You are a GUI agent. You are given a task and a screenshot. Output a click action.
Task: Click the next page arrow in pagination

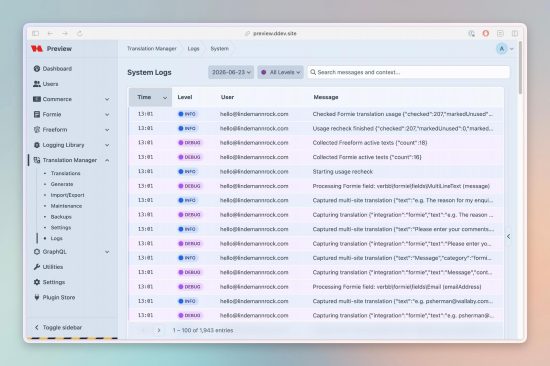[159, 330]
